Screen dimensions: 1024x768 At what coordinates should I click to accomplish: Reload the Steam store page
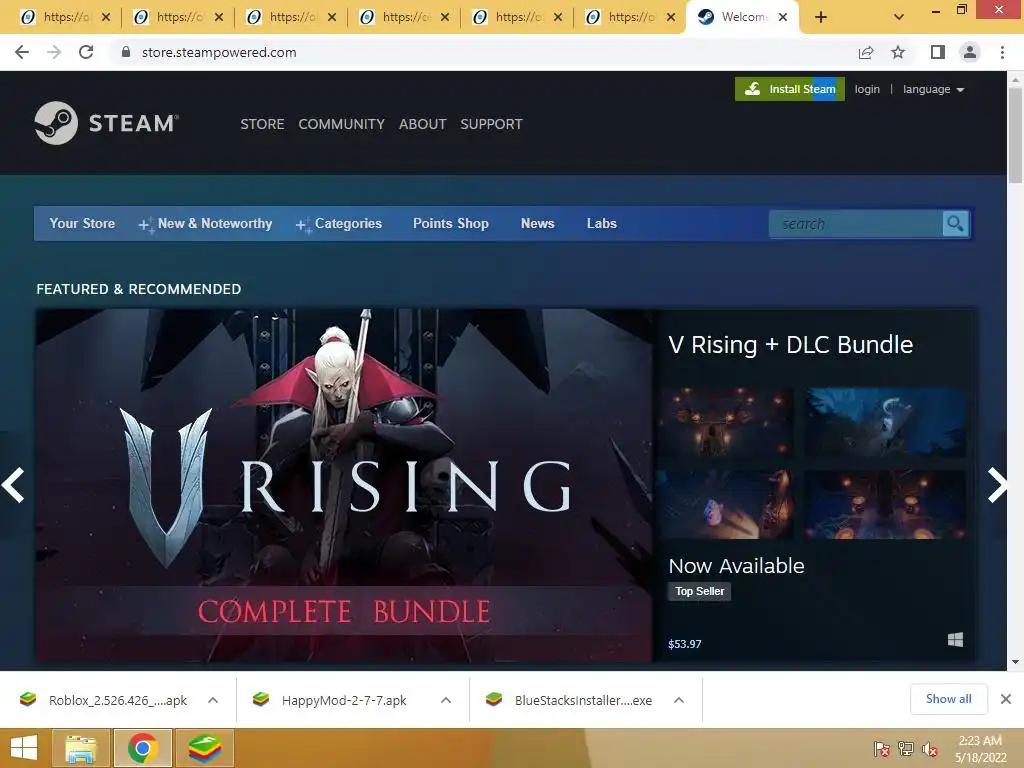tap(86, 52)
